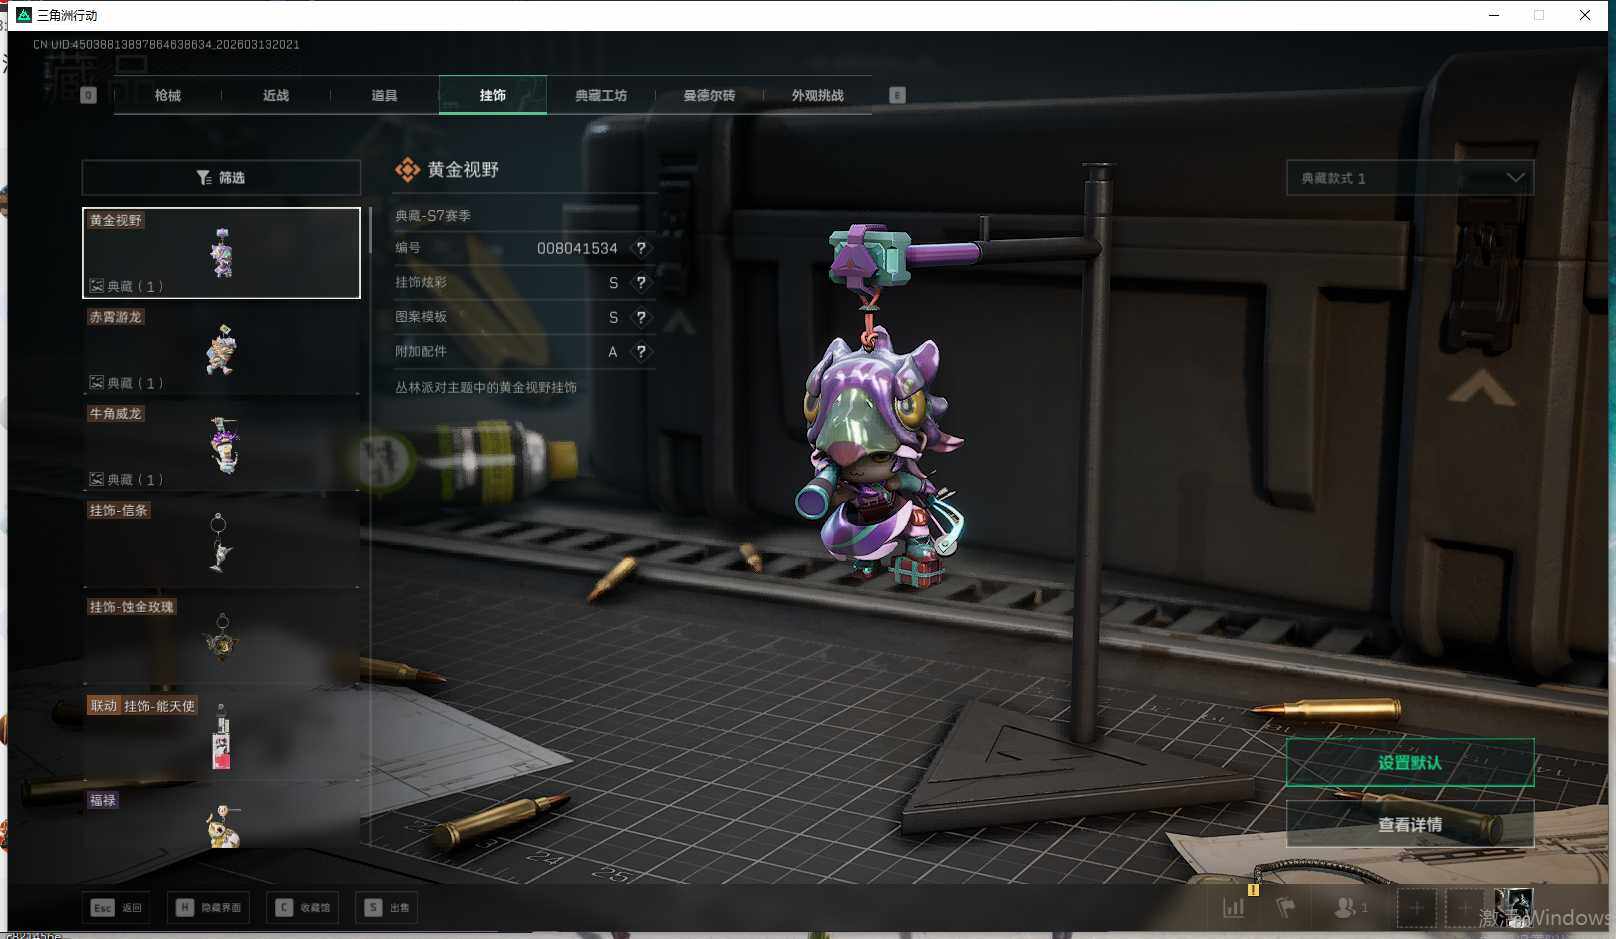Select the 挂饰 tab

(x=493, y=95)
